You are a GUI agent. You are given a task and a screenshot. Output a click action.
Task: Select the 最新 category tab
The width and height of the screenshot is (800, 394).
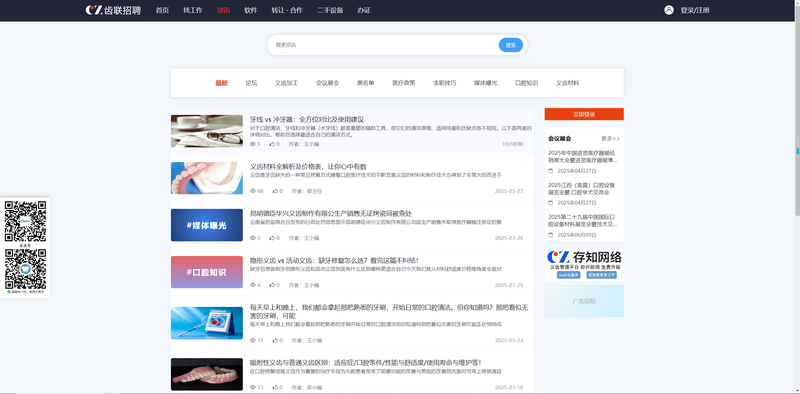[221, 83]
